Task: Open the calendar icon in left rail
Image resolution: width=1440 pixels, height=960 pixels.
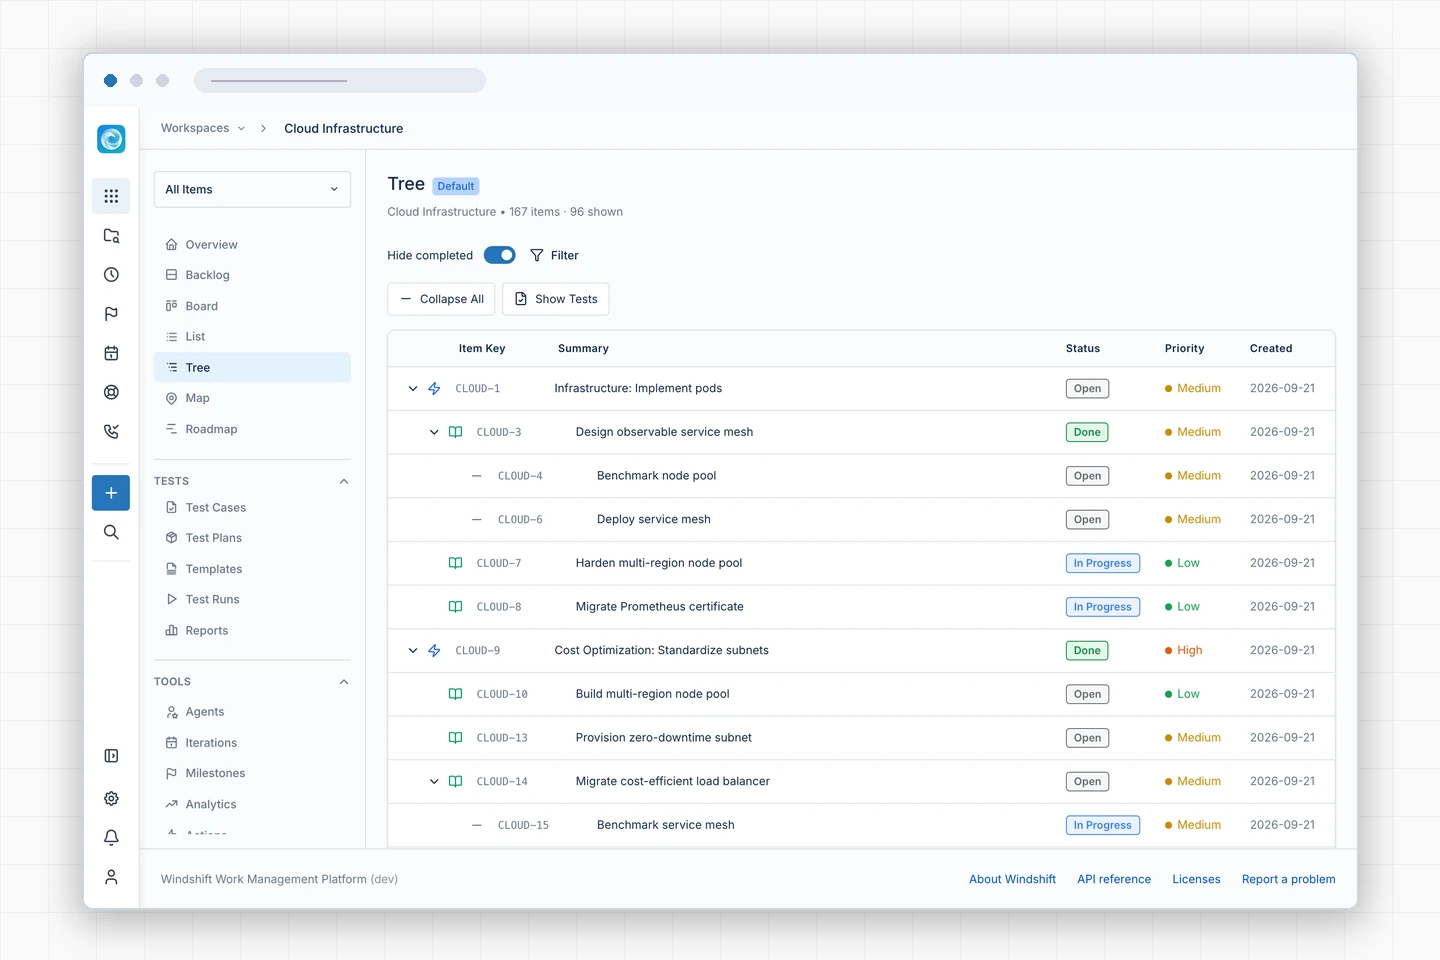Action: tap(111, 353)
